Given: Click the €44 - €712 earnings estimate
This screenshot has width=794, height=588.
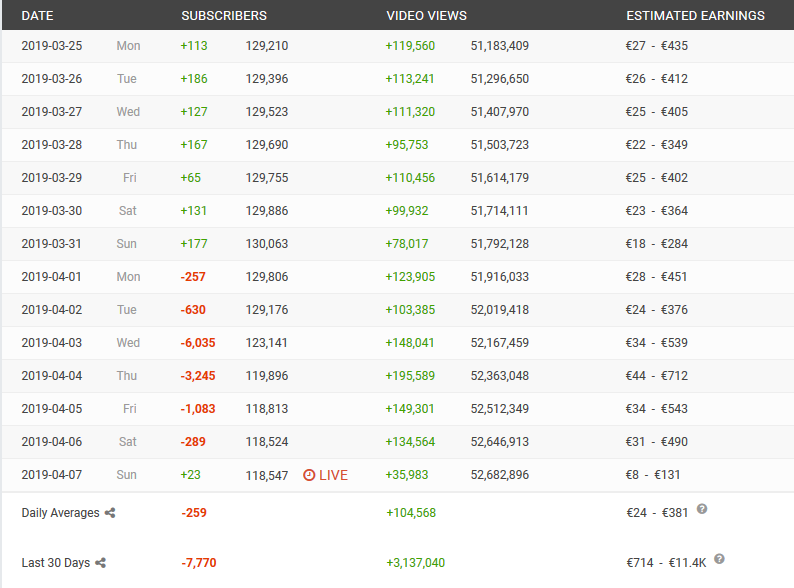Looking at the screenshot, I should click(657, 376).
